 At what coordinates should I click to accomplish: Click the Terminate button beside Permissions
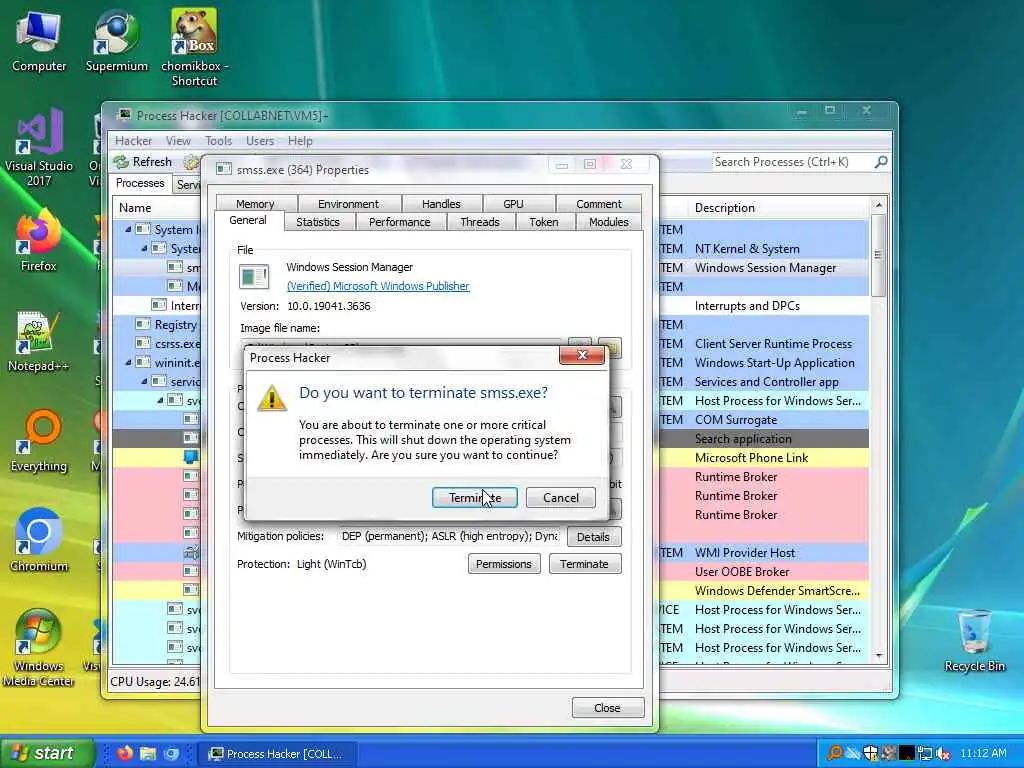click(x=584, y=564)
